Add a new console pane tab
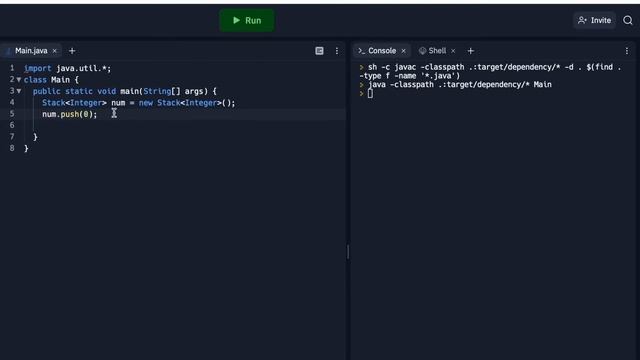 pyautogui.click(x=471, y=51)
